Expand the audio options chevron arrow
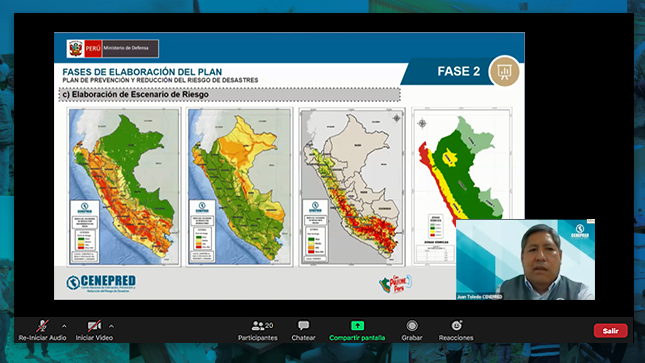645x363 pixels. (64, 326)
